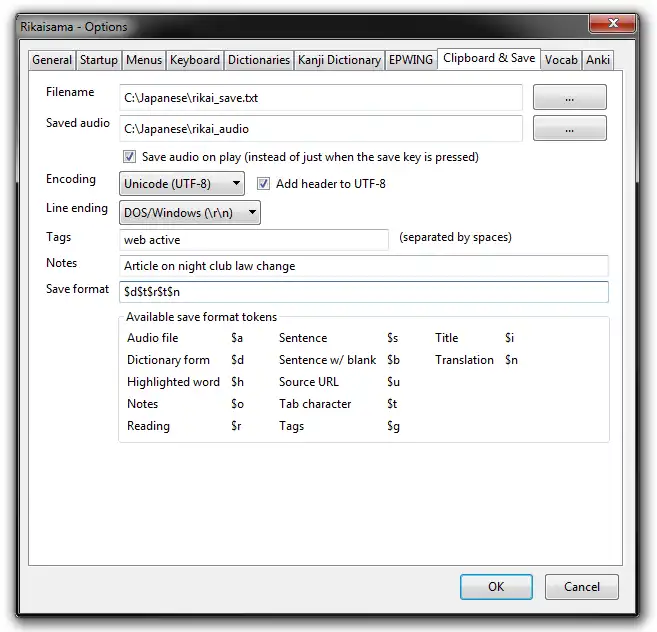Click the $g tags token
This screenshot has height=632, width=657.
coord(393,426)
